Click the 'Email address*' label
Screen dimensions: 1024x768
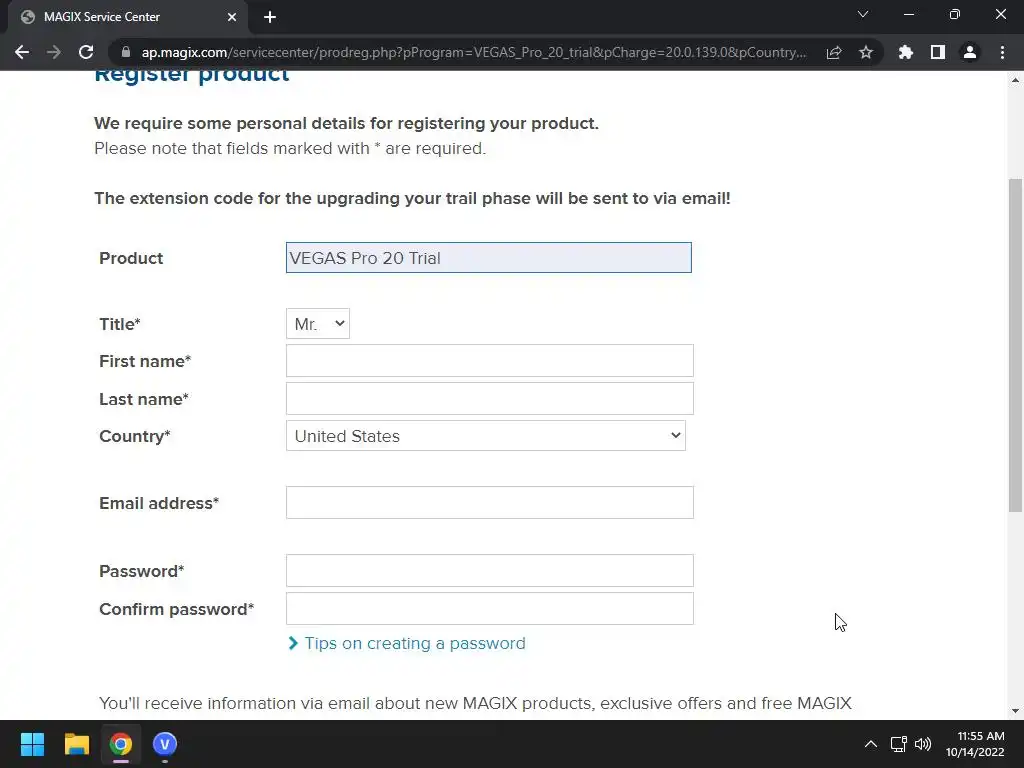[x=159, y=504]
